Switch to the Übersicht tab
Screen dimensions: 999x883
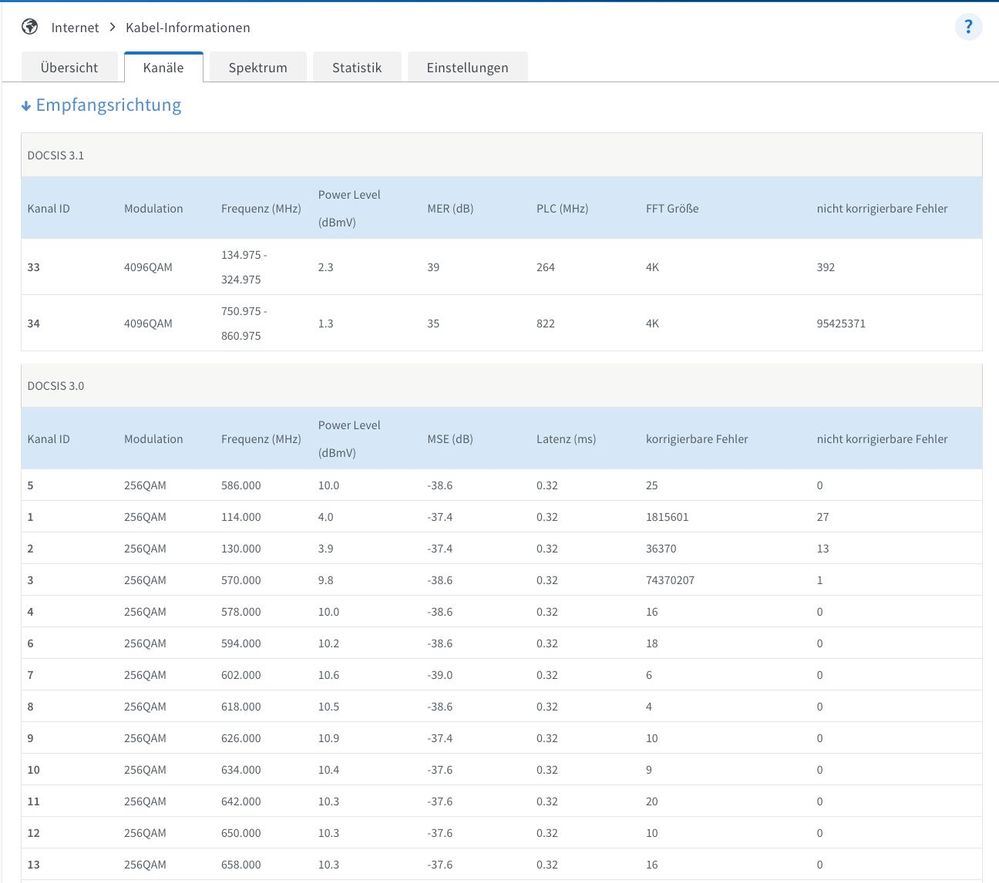pos(69,67)
